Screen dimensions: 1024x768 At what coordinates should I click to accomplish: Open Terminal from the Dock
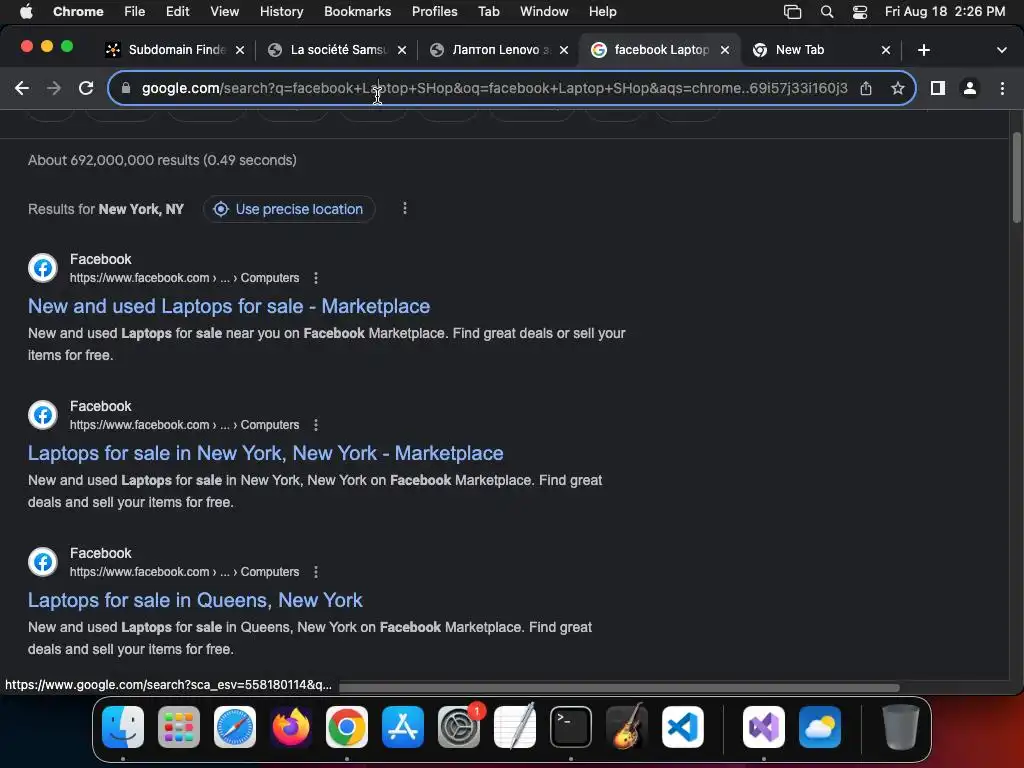coord(571,727)
